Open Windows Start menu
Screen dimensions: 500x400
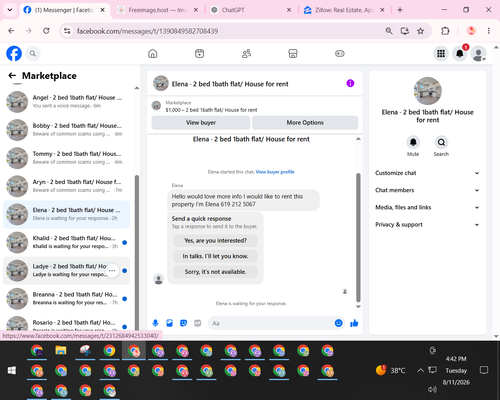click(12, 370)
